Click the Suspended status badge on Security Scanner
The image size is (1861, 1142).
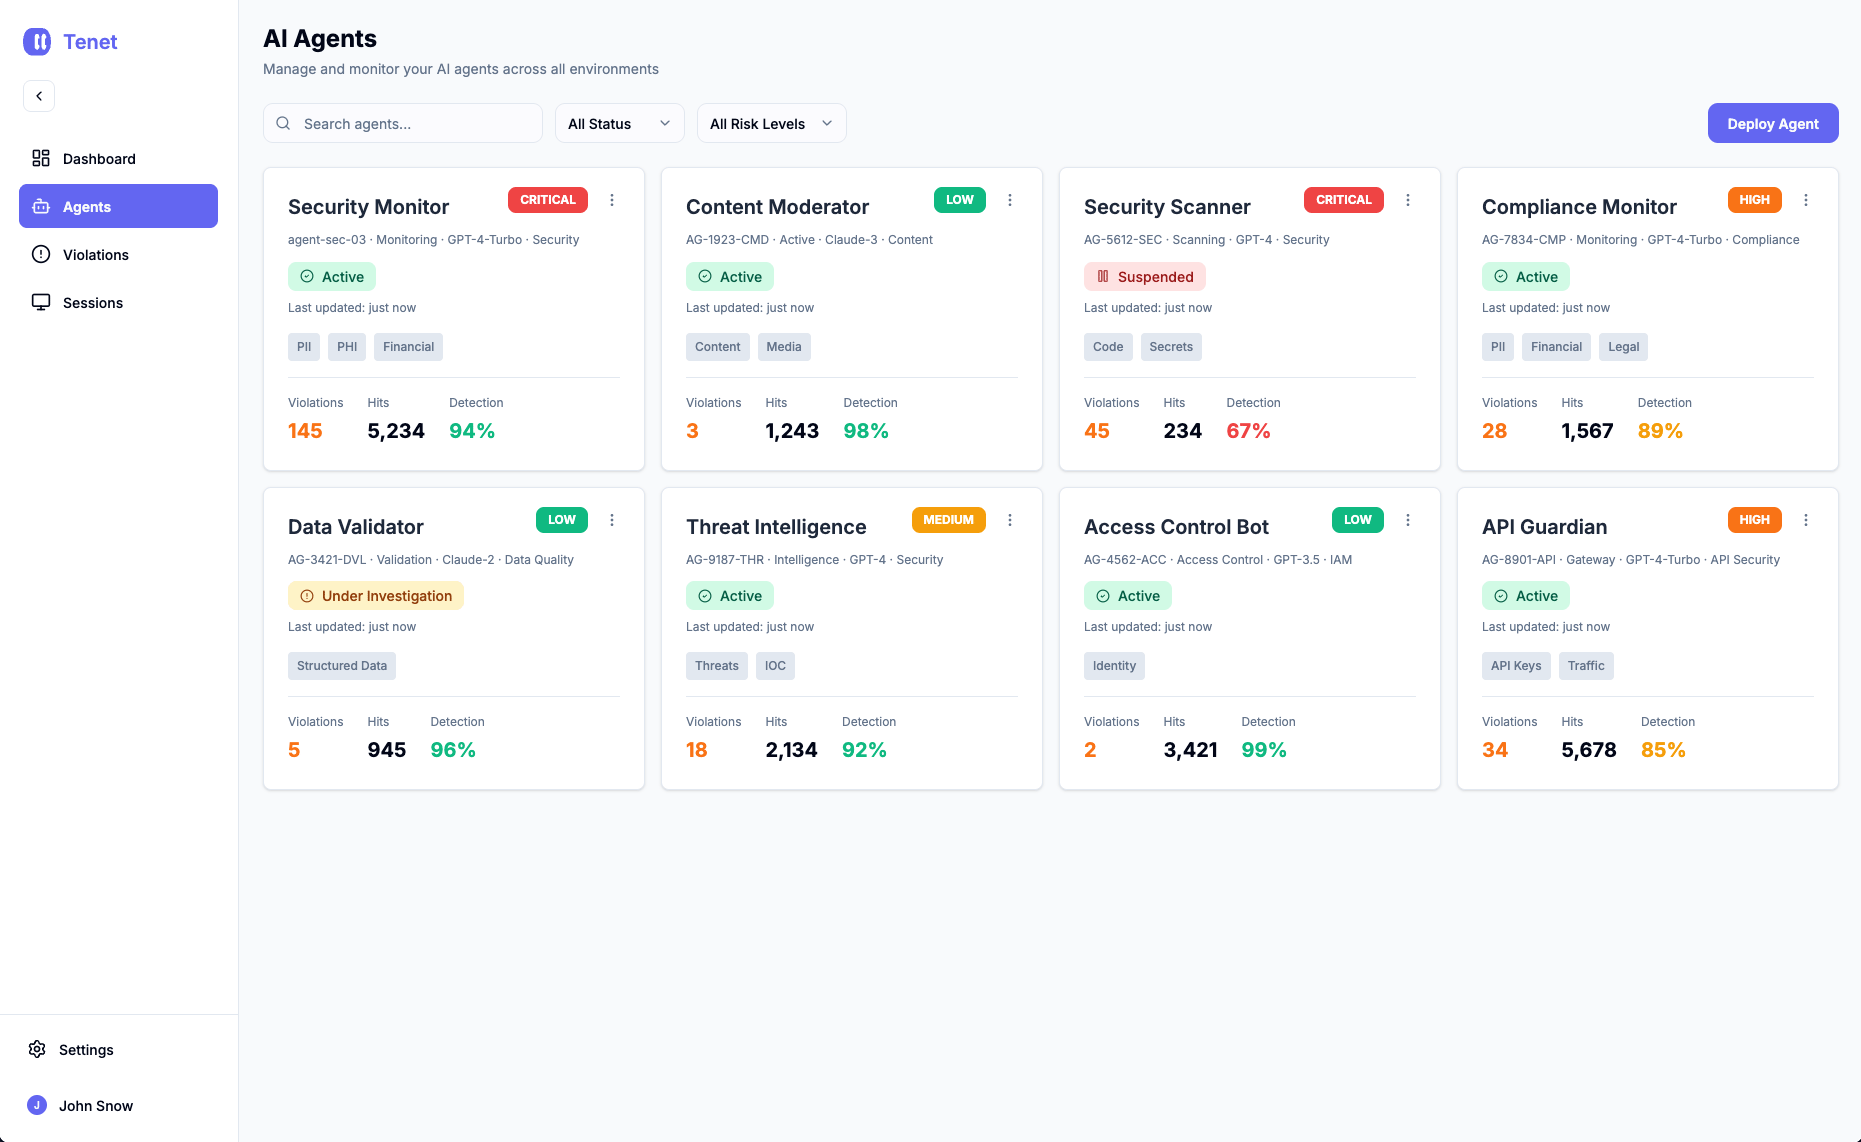tap(1145, 276)
